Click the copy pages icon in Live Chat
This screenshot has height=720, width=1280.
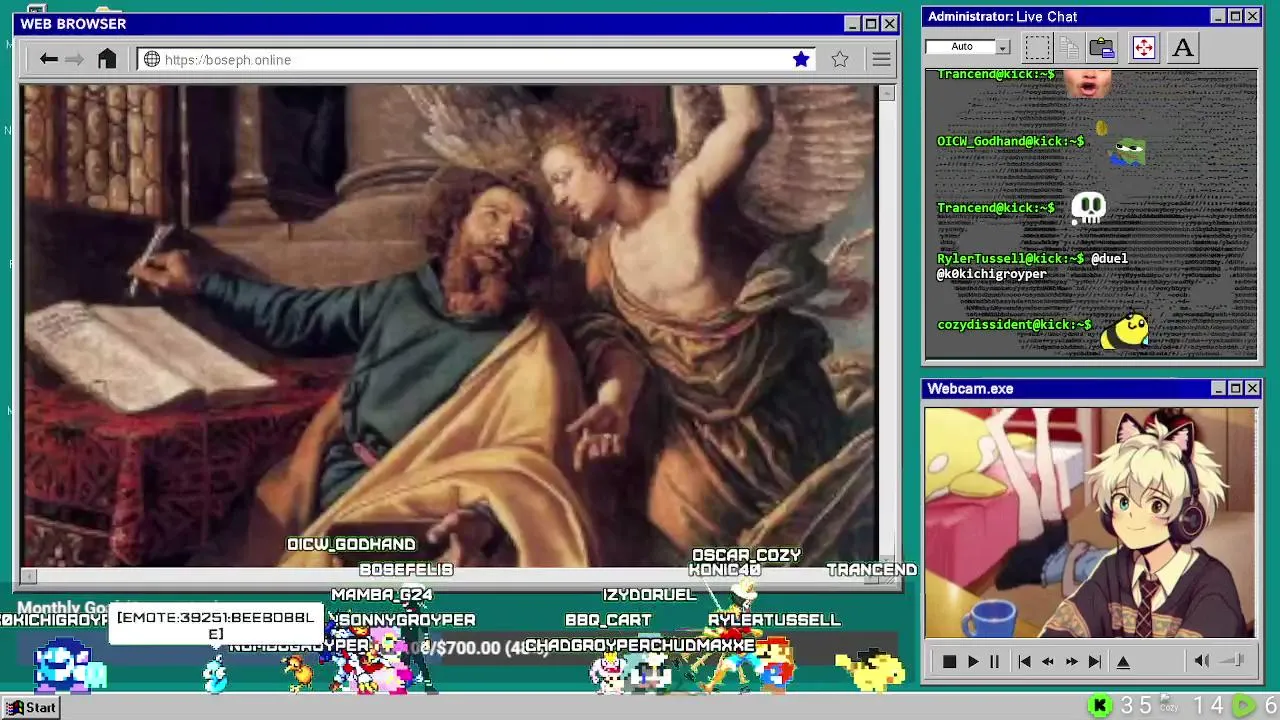click(x=1069, y=47)
